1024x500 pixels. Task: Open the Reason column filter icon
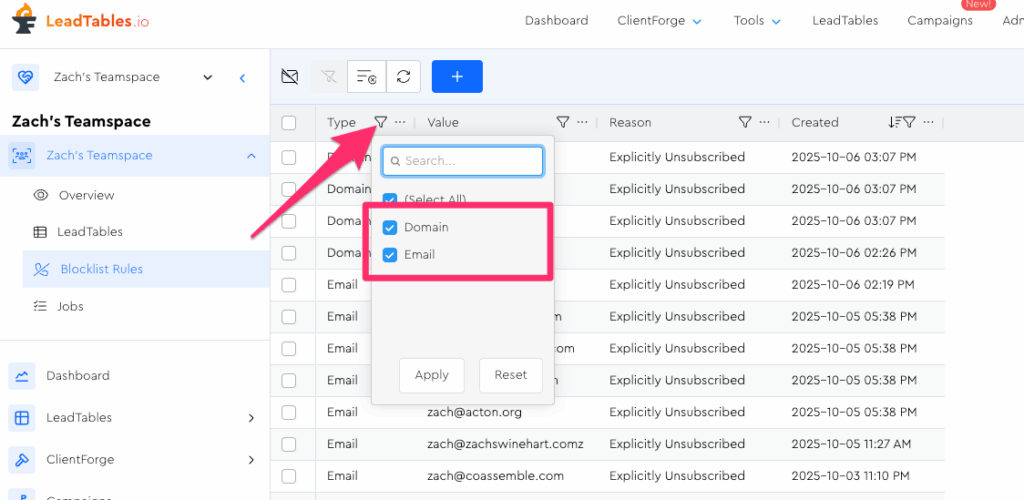click(x=745, y=122)
